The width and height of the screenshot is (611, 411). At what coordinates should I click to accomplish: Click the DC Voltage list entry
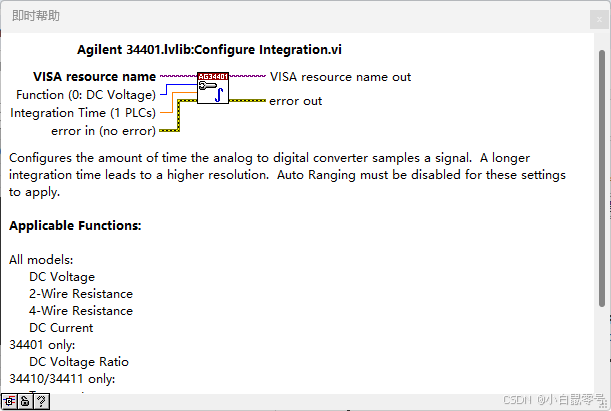tap(62, 277)
